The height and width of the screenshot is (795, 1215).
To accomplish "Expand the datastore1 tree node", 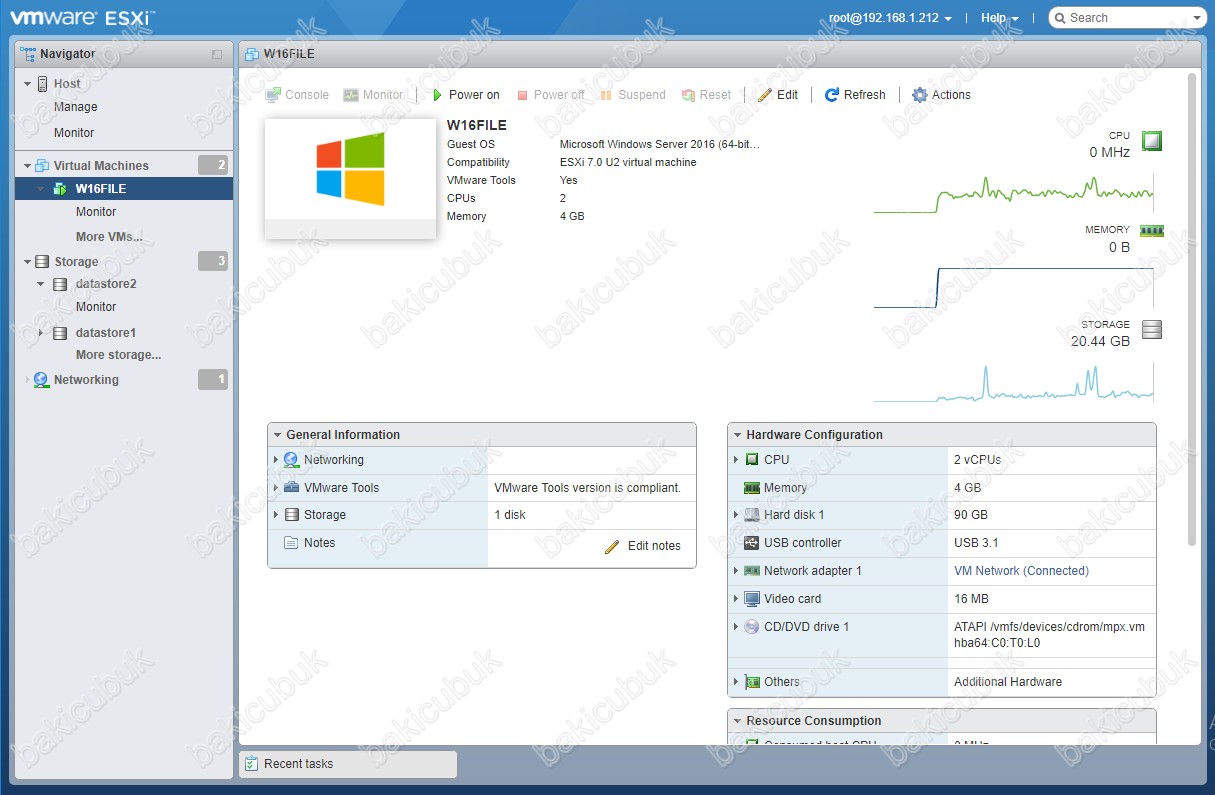I will tap(41, 333).
